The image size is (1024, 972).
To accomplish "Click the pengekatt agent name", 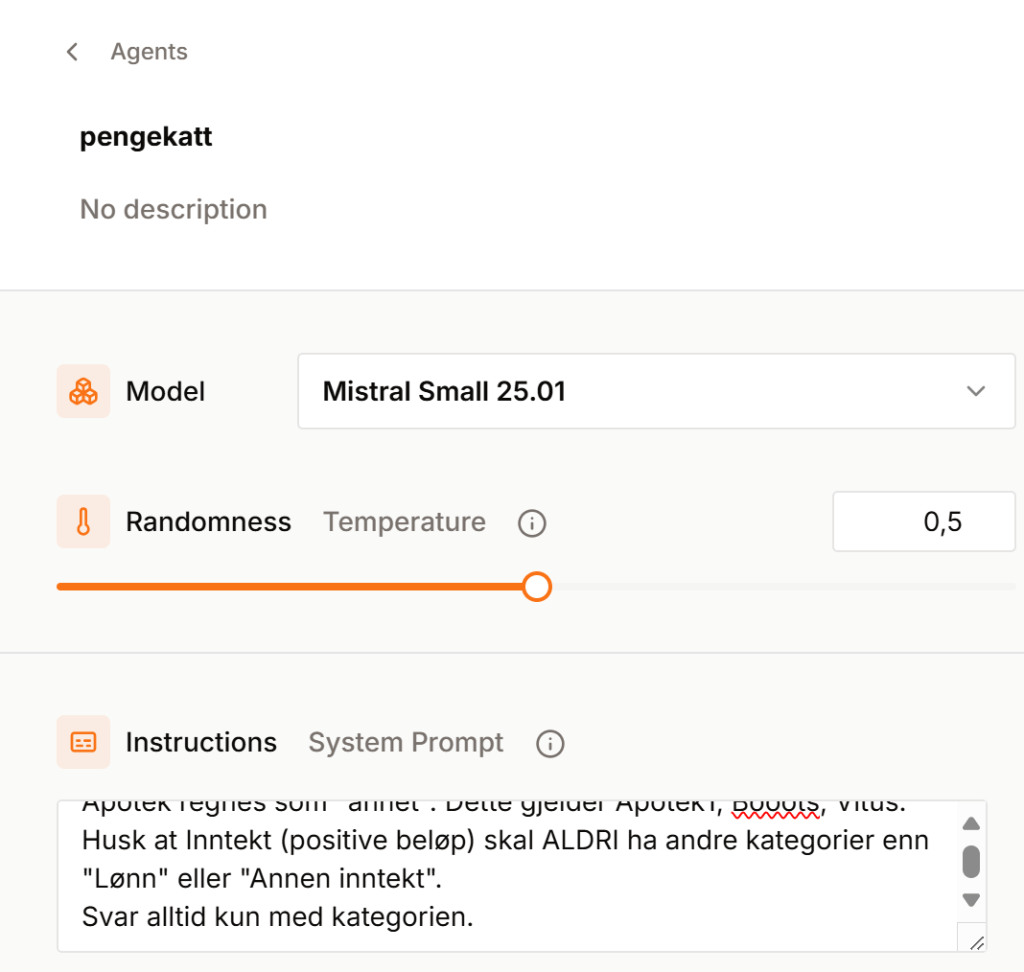I will pyautogui.click(x=146, y=137).
